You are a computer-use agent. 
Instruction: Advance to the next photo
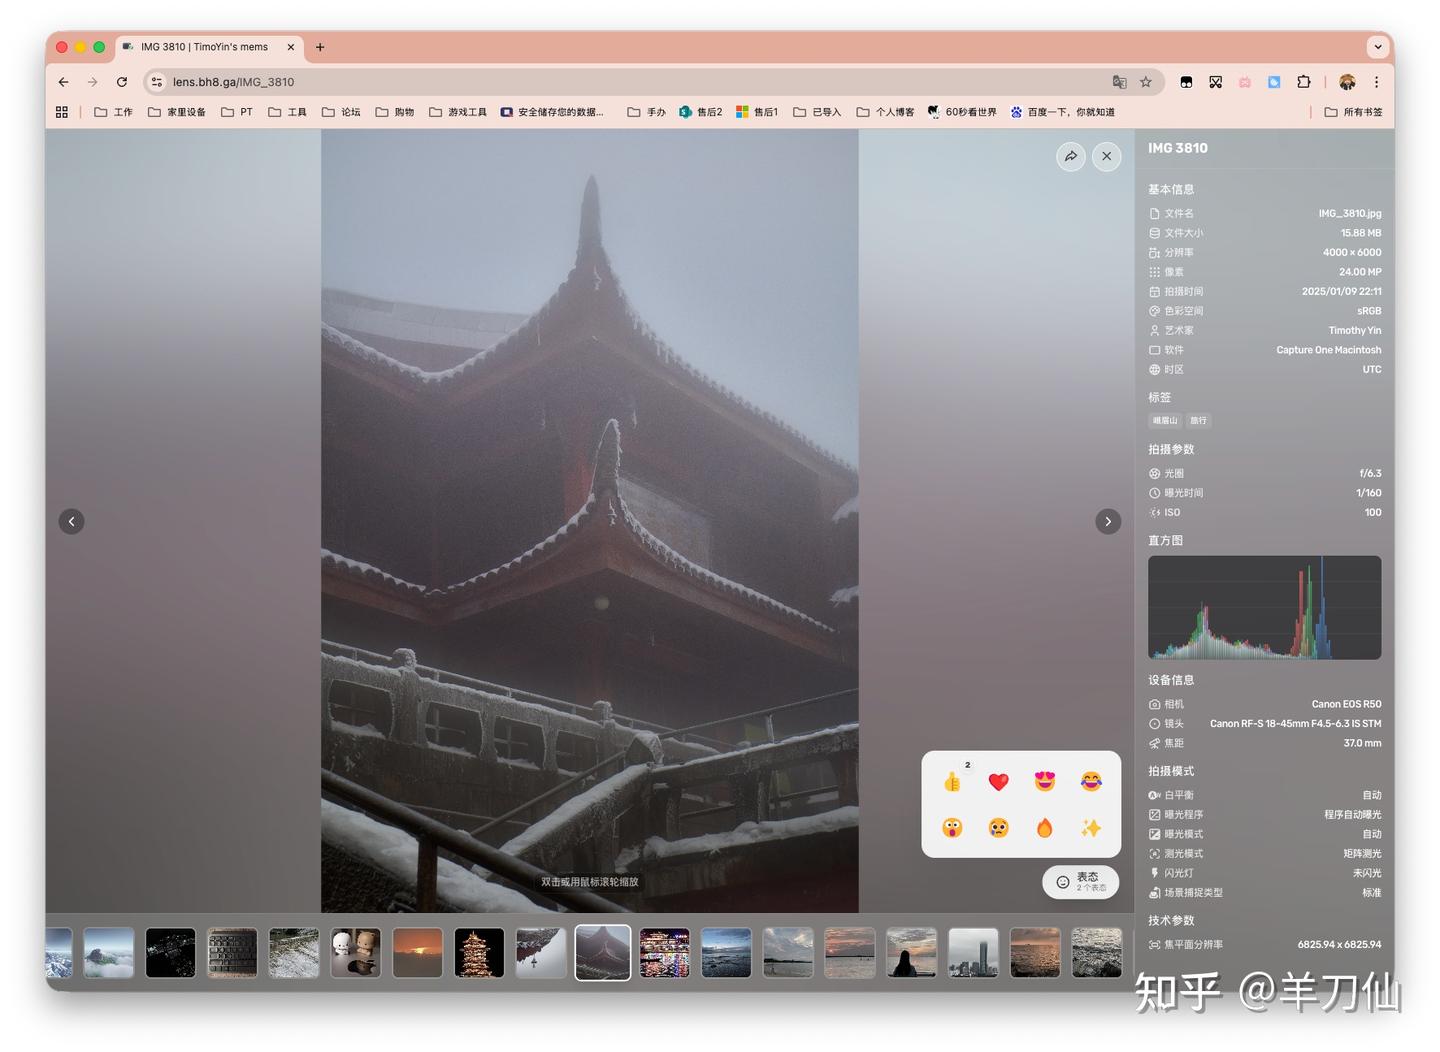[x=1108, y=521]
